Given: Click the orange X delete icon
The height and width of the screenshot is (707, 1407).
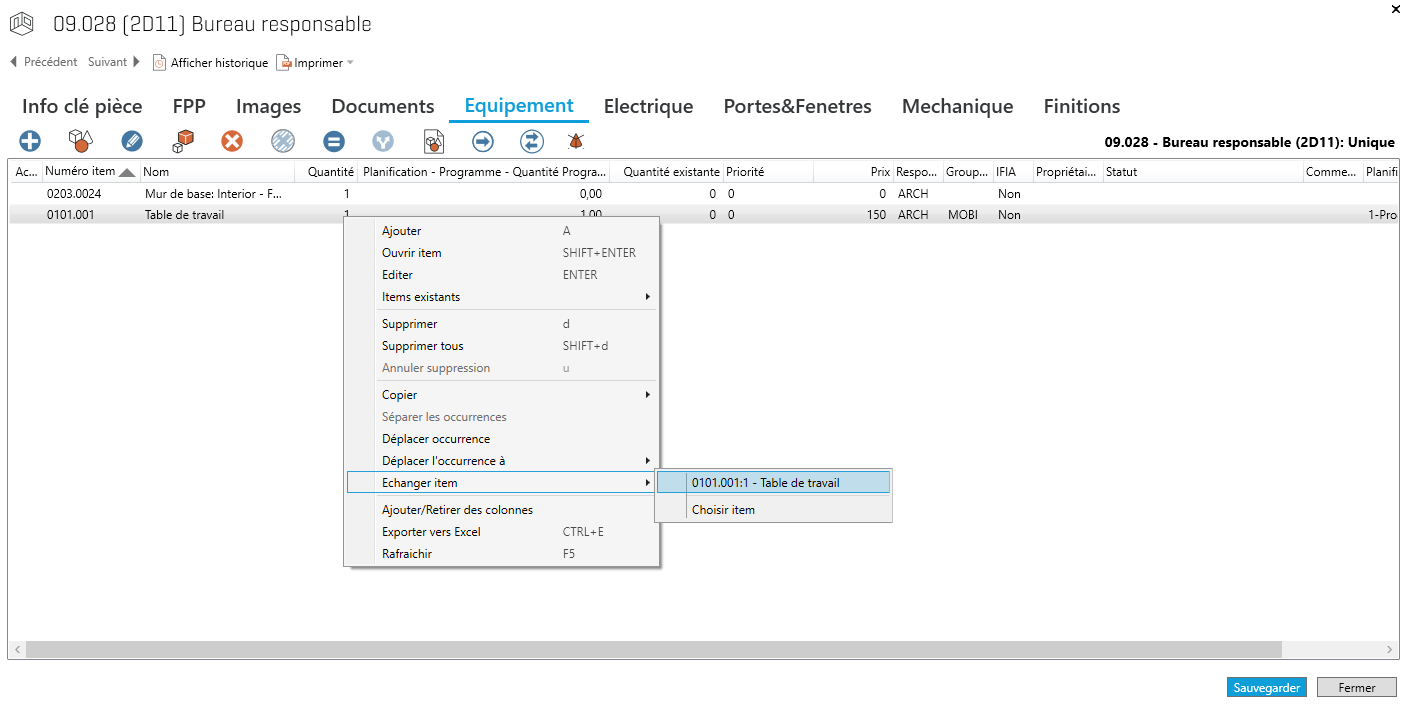Looking at the screenshot, I should [x=232, y=141].
